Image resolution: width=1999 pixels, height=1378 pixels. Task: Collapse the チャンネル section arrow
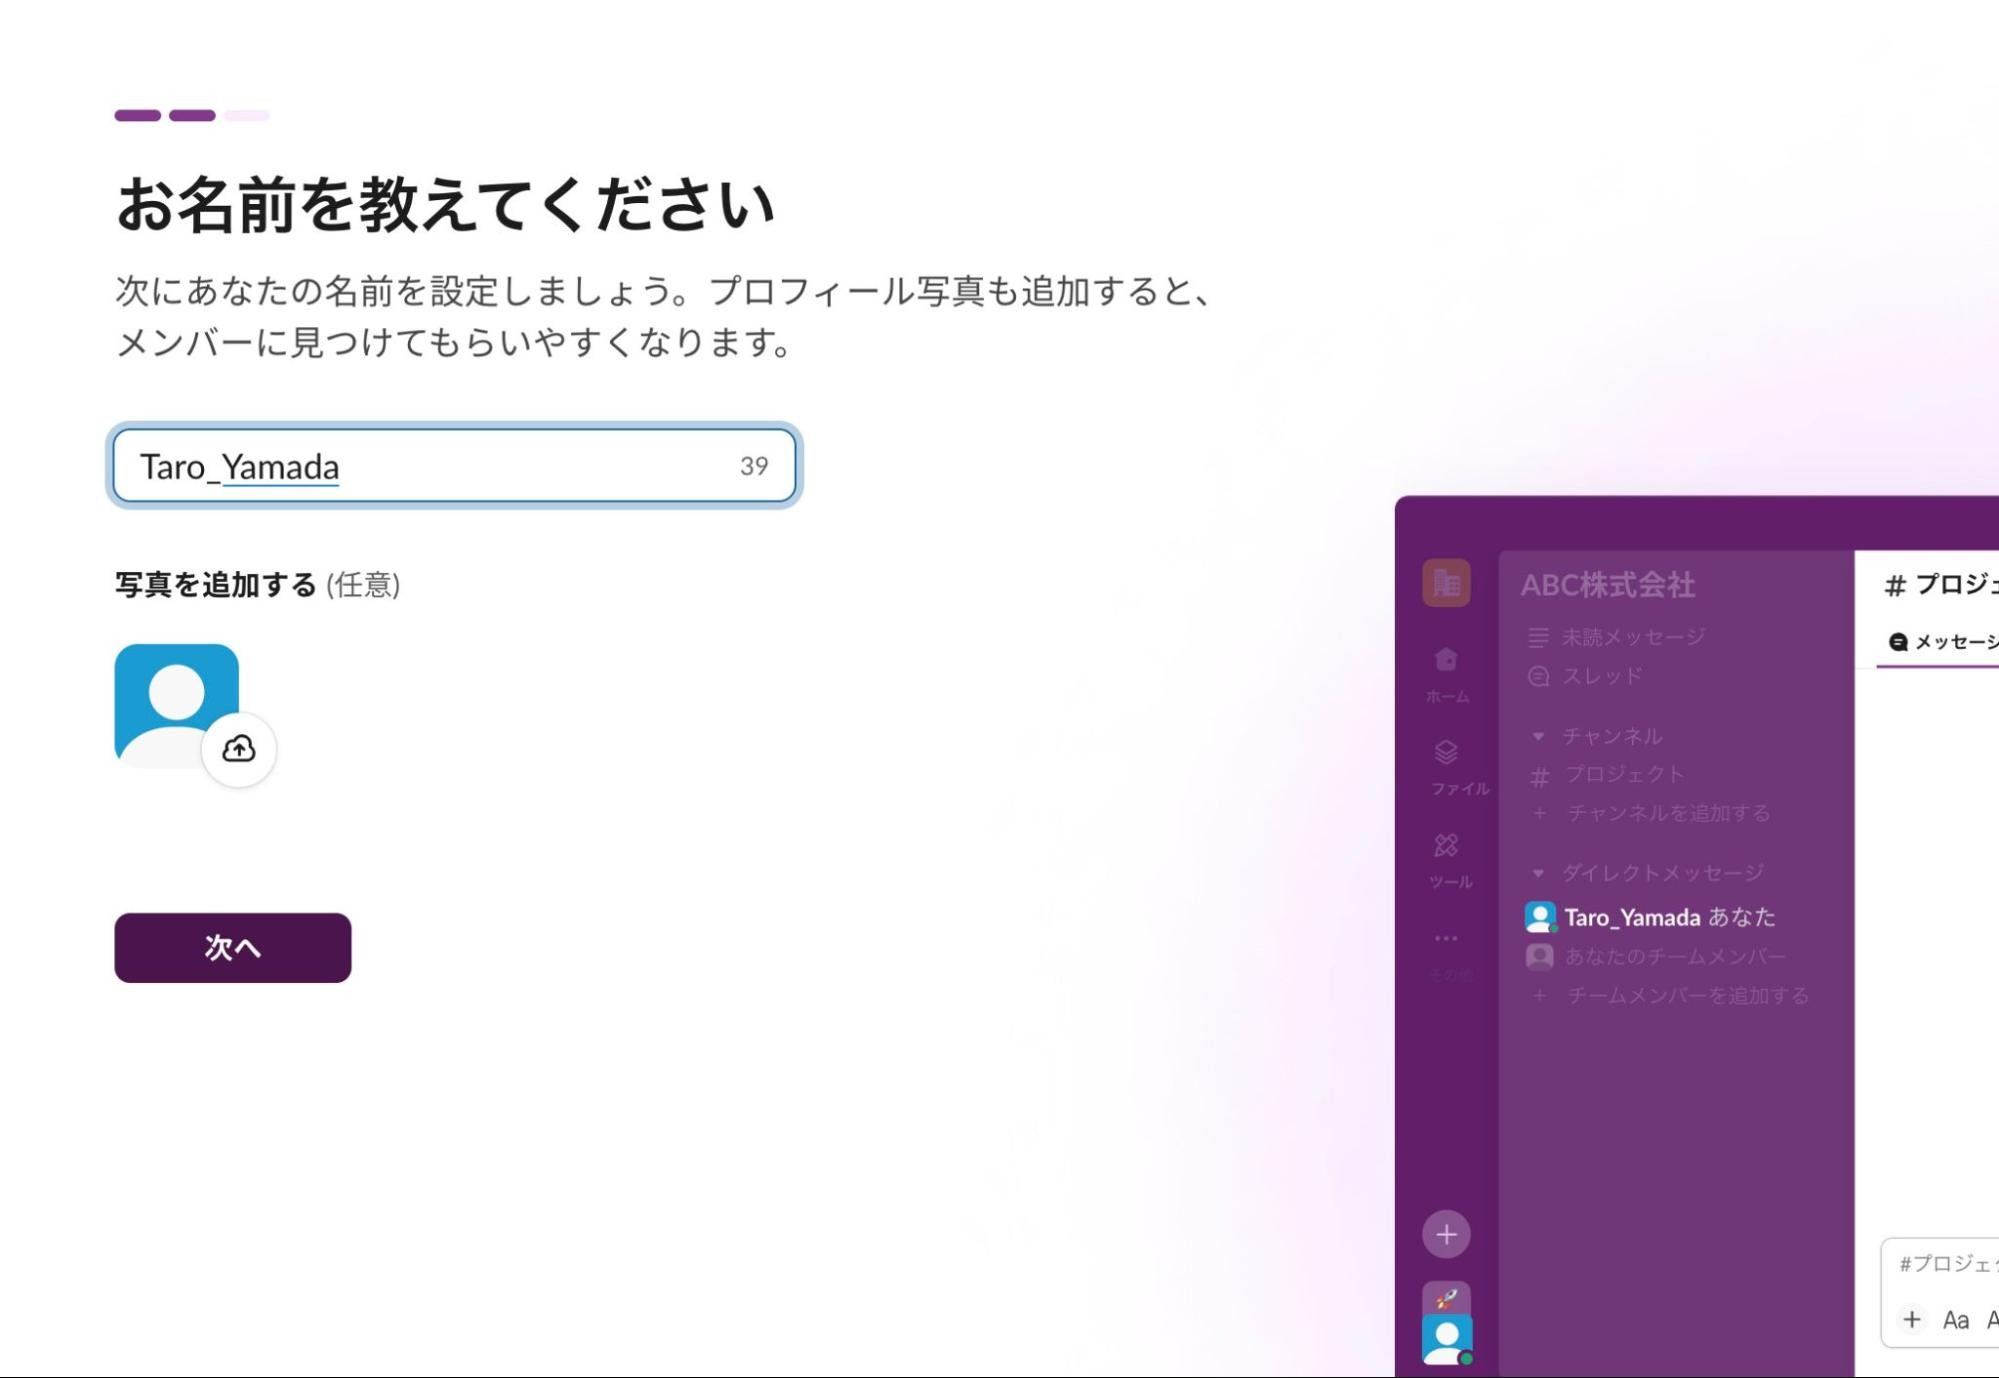[x=1538, y=736]
